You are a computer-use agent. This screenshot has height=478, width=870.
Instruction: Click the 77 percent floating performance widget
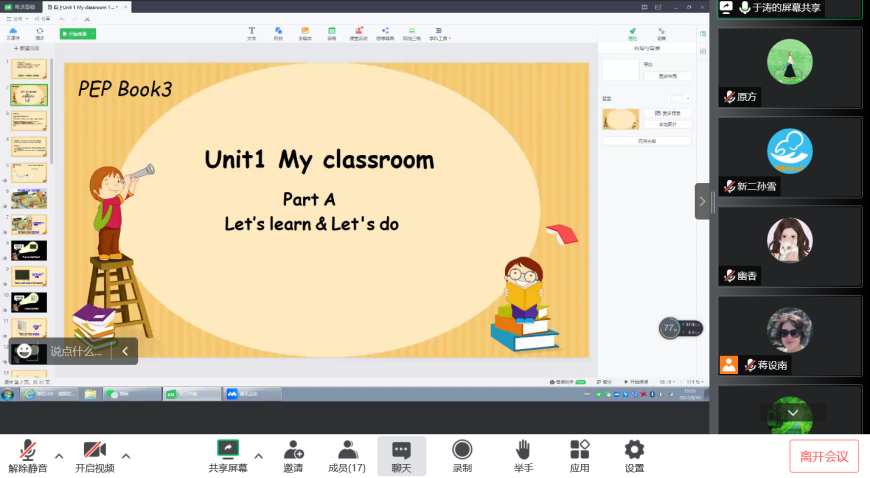(680, 328)
